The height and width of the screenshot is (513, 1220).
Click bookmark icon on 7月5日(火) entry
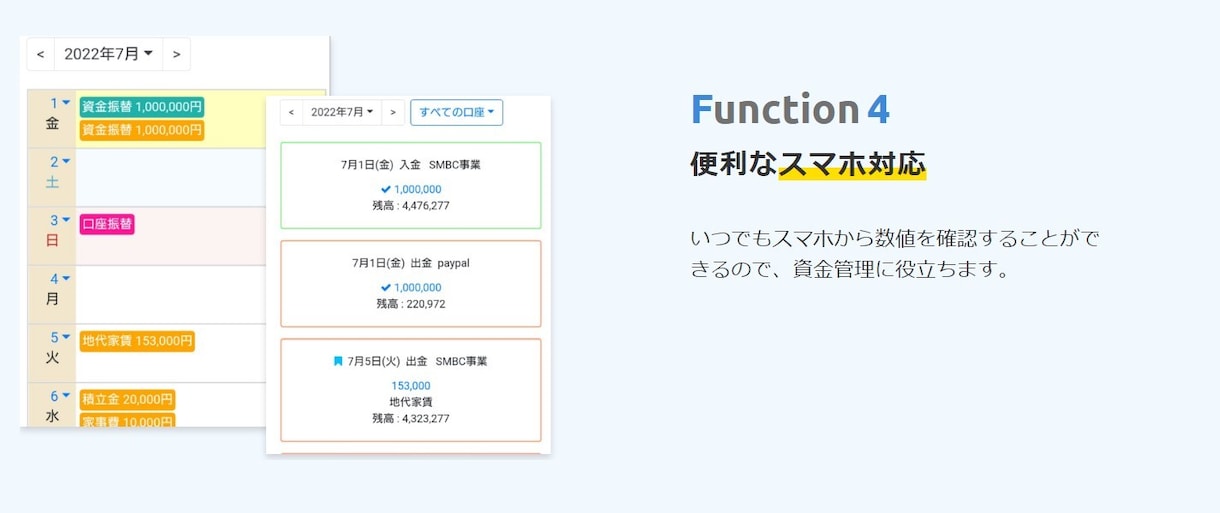point(338,361)
